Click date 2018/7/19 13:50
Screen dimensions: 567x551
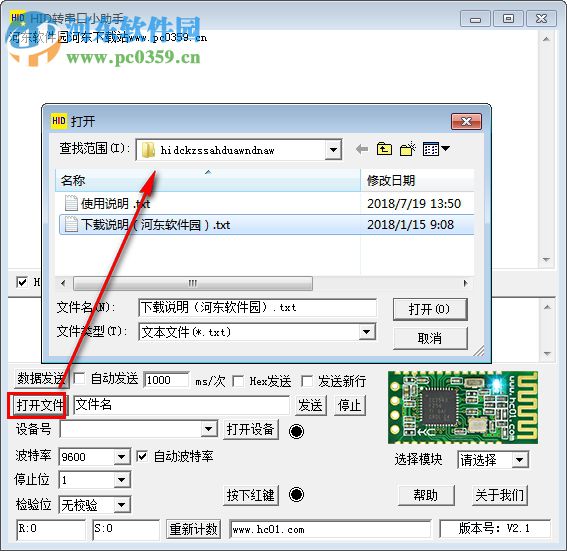pyautogui.click(x=414, y=204)
